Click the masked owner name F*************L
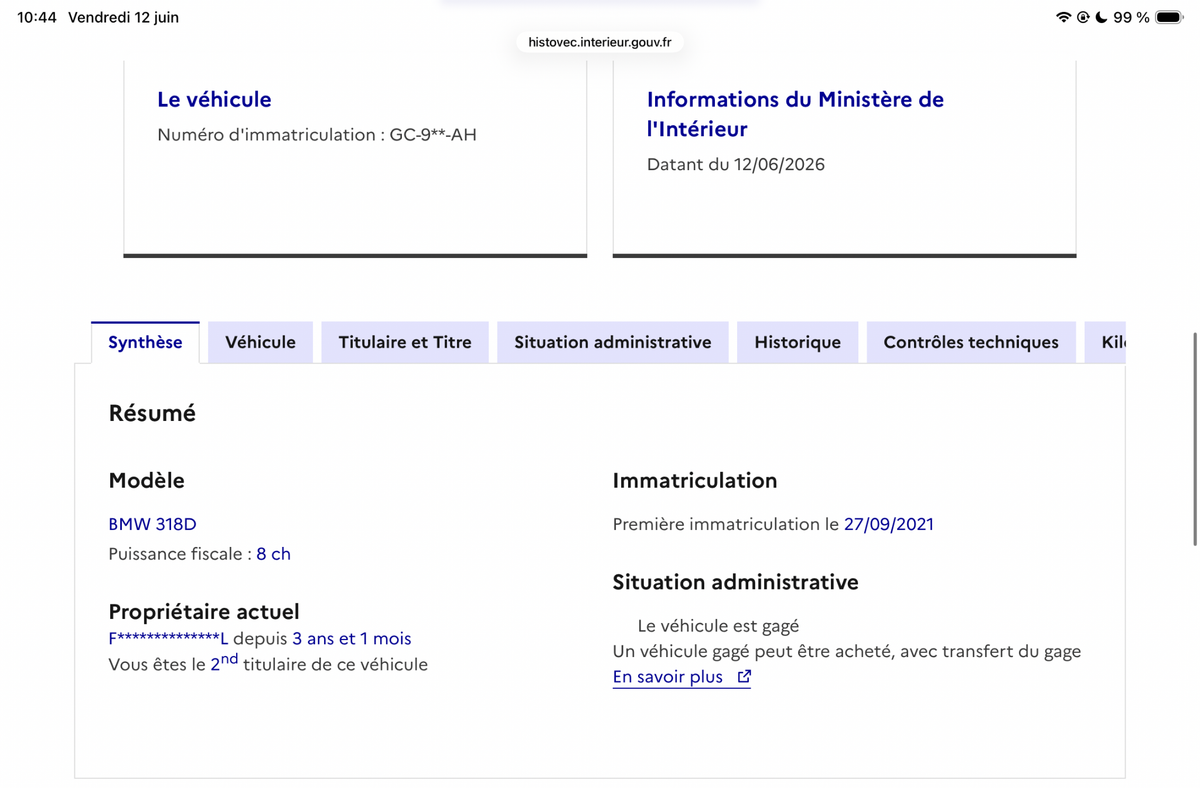Screen dimensions: 1200x788 [x=168, y=638]
